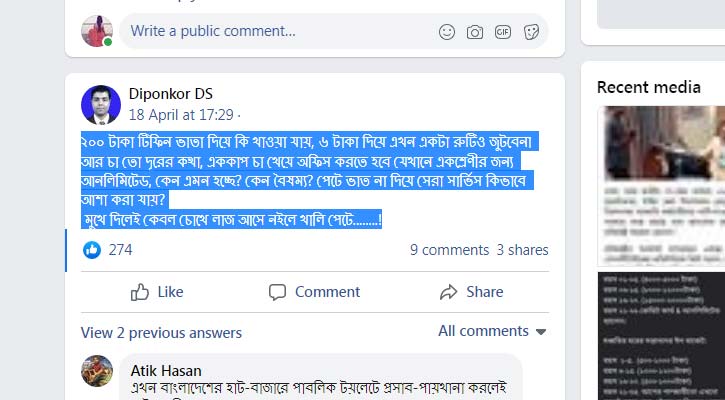Open the GIF picker in the comment box

click(x=503, y=32)
